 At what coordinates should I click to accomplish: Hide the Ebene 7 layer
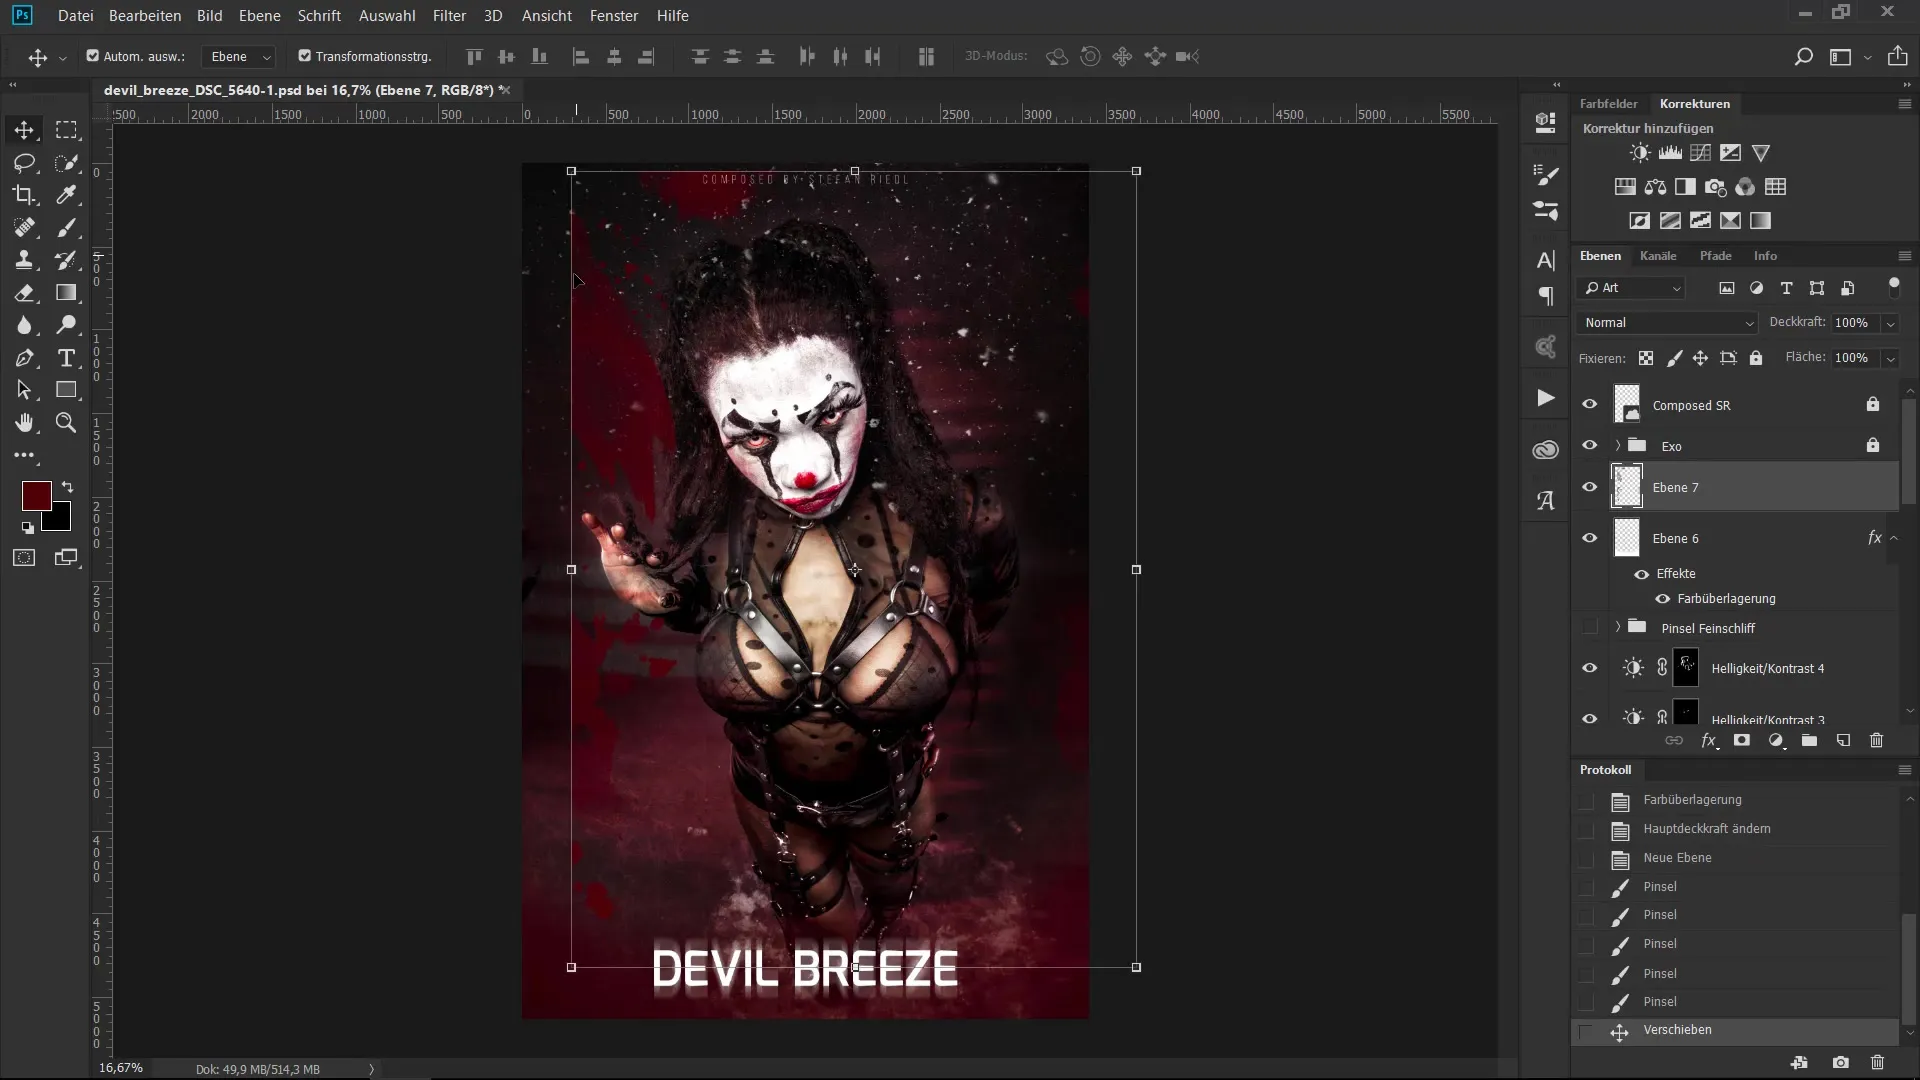point(1589,487)
